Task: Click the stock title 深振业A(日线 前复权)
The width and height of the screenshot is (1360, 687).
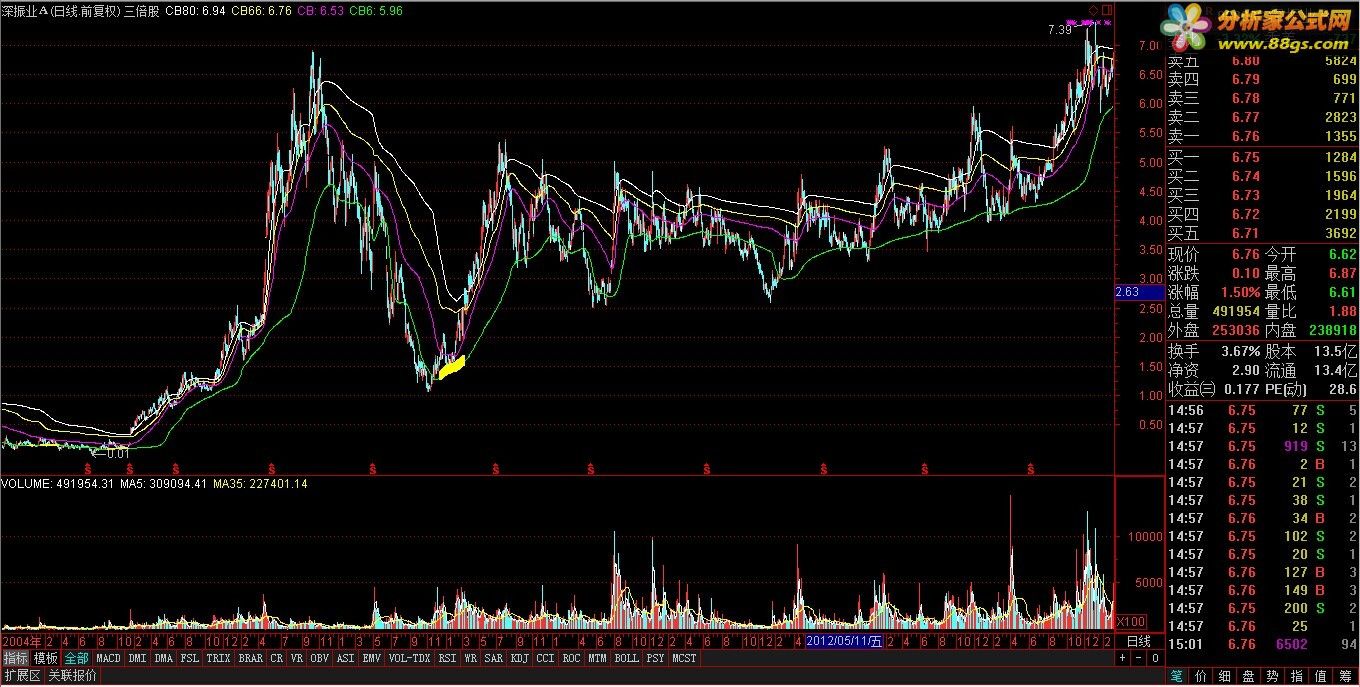Action: tap(61, 10)
